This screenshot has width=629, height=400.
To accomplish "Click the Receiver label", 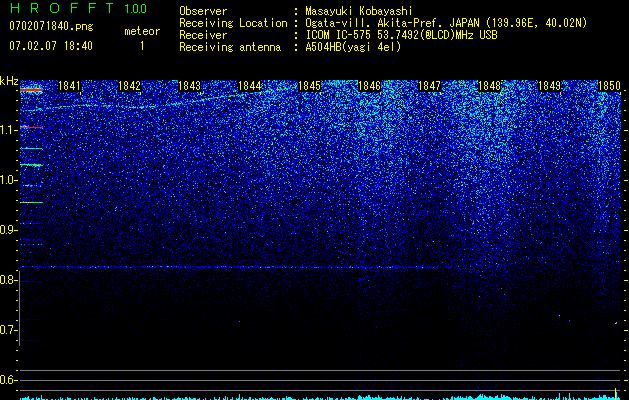I will 203,35.
